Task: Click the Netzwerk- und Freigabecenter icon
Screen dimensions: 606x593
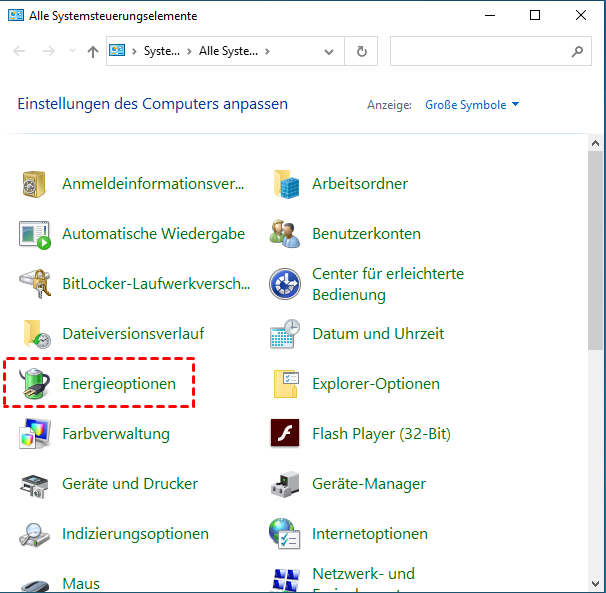Action: pyautogui.click(x=286, y=580)
